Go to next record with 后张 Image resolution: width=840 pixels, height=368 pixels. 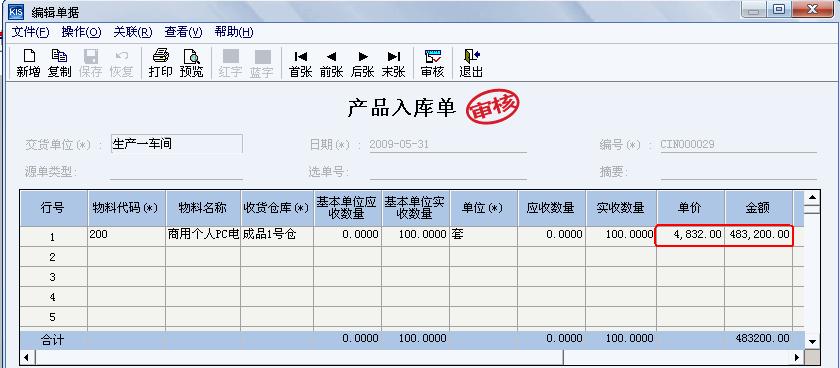point(363,63)
